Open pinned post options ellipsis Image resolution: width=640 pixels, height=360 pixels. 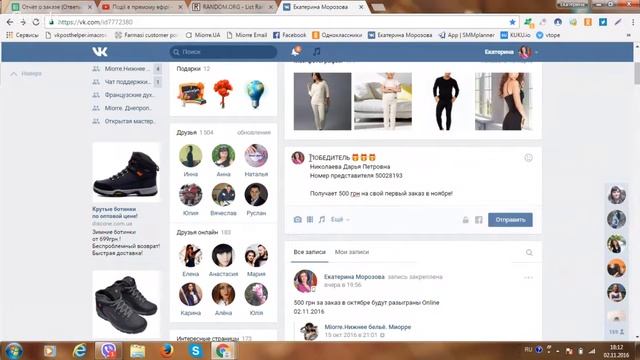(528, 278)
